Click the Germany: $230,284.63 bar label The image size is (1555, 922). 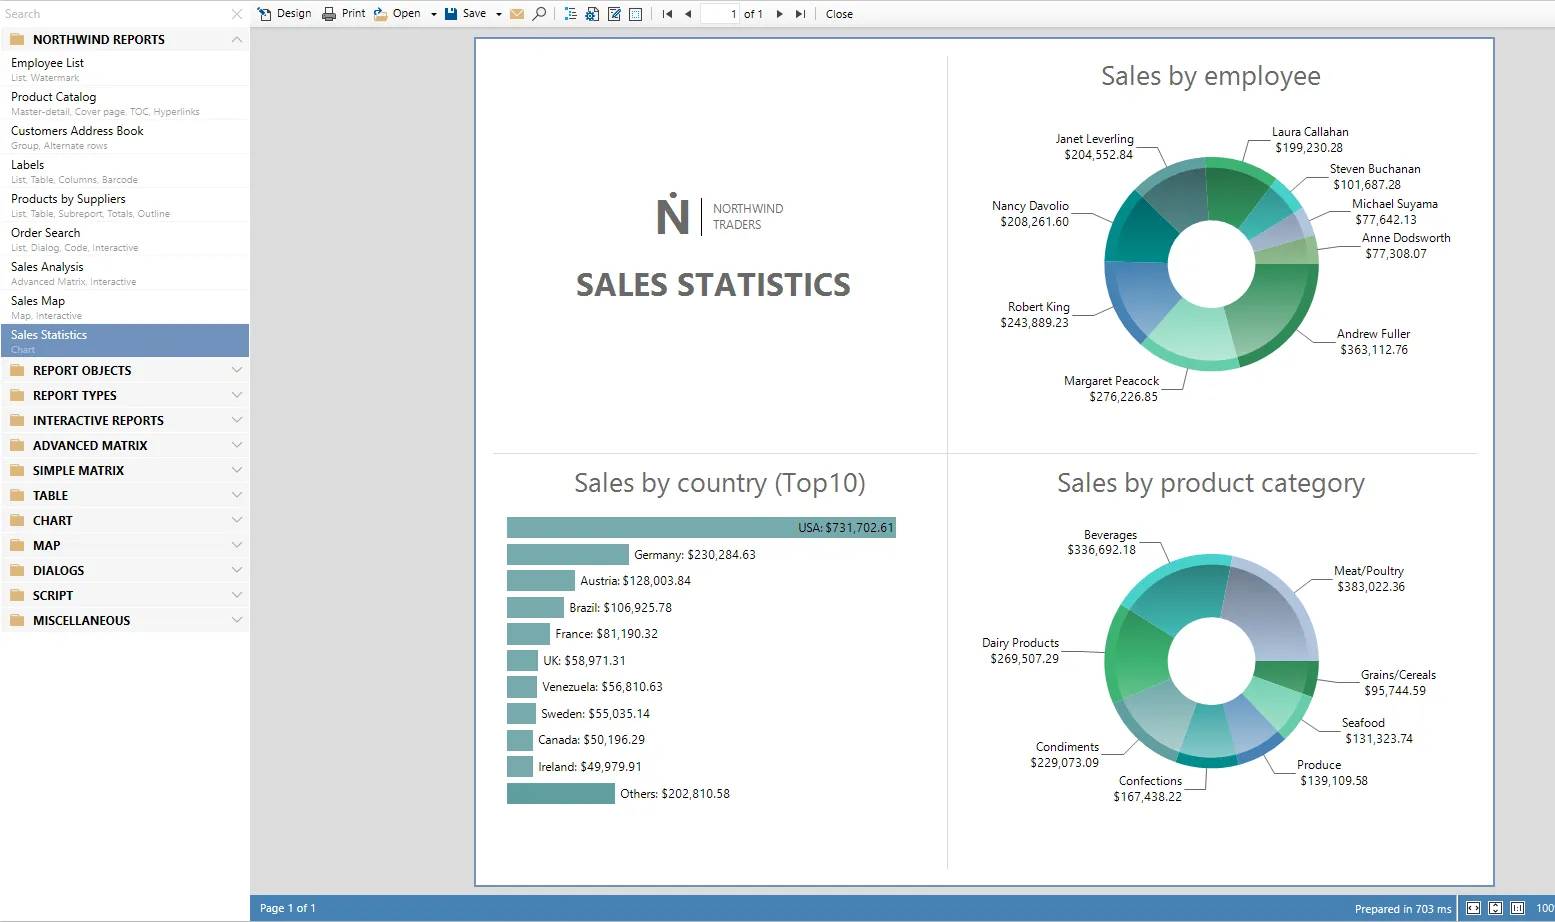pos(695,554)
